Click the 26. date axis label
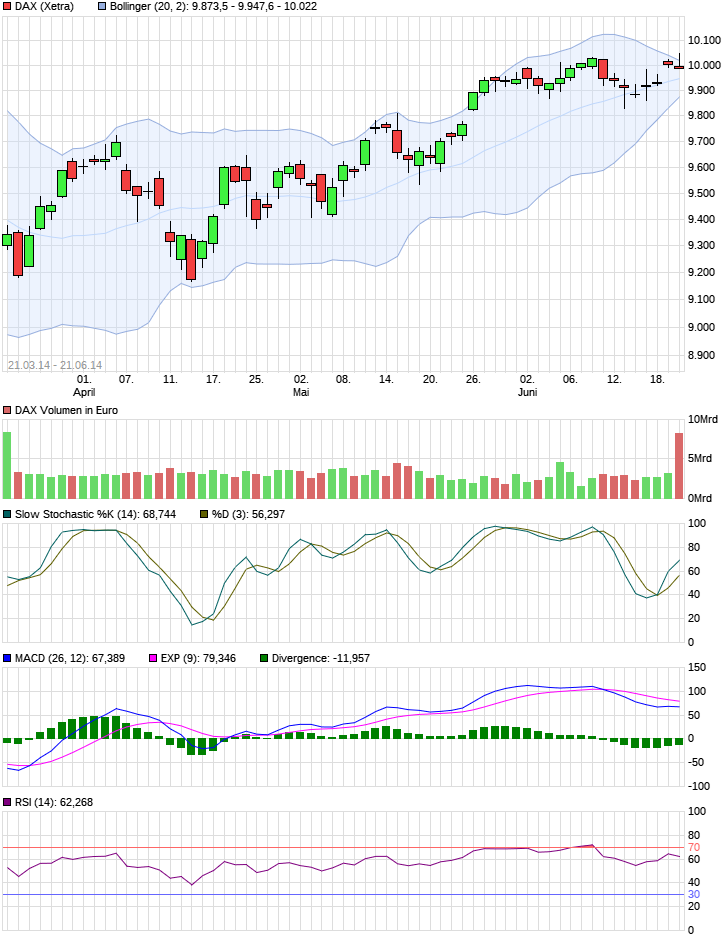This screenshot has width=726, height=940. pos(473,379)
